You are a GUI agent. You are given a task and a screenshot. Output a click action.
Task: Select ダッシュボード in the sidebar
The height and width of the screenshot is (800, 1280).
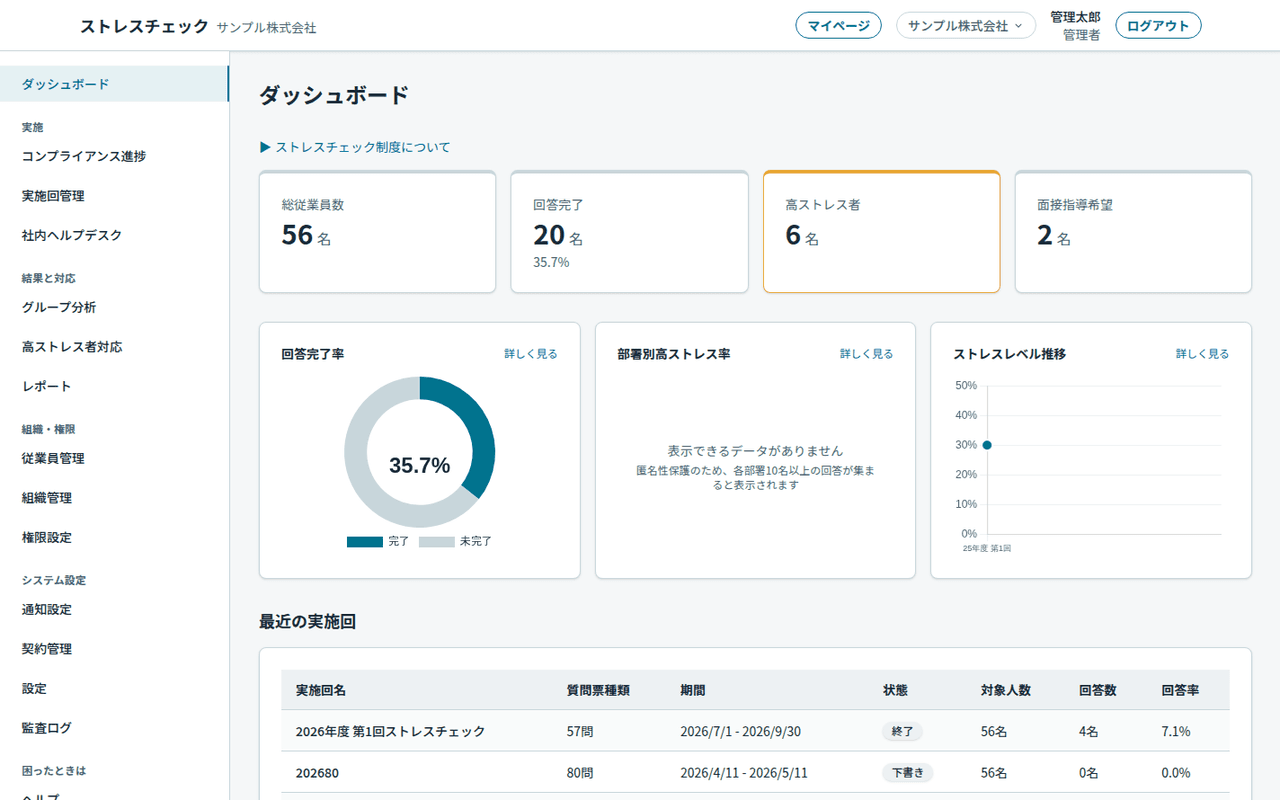[114, 84]
